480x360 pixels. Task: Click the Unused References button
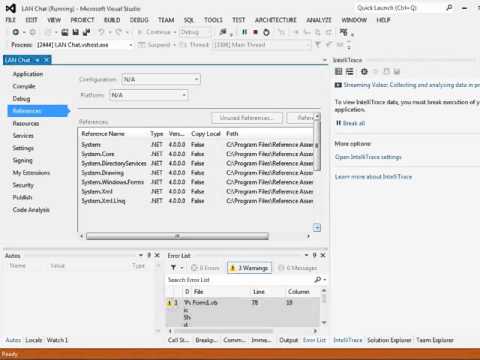click(247, 118)
